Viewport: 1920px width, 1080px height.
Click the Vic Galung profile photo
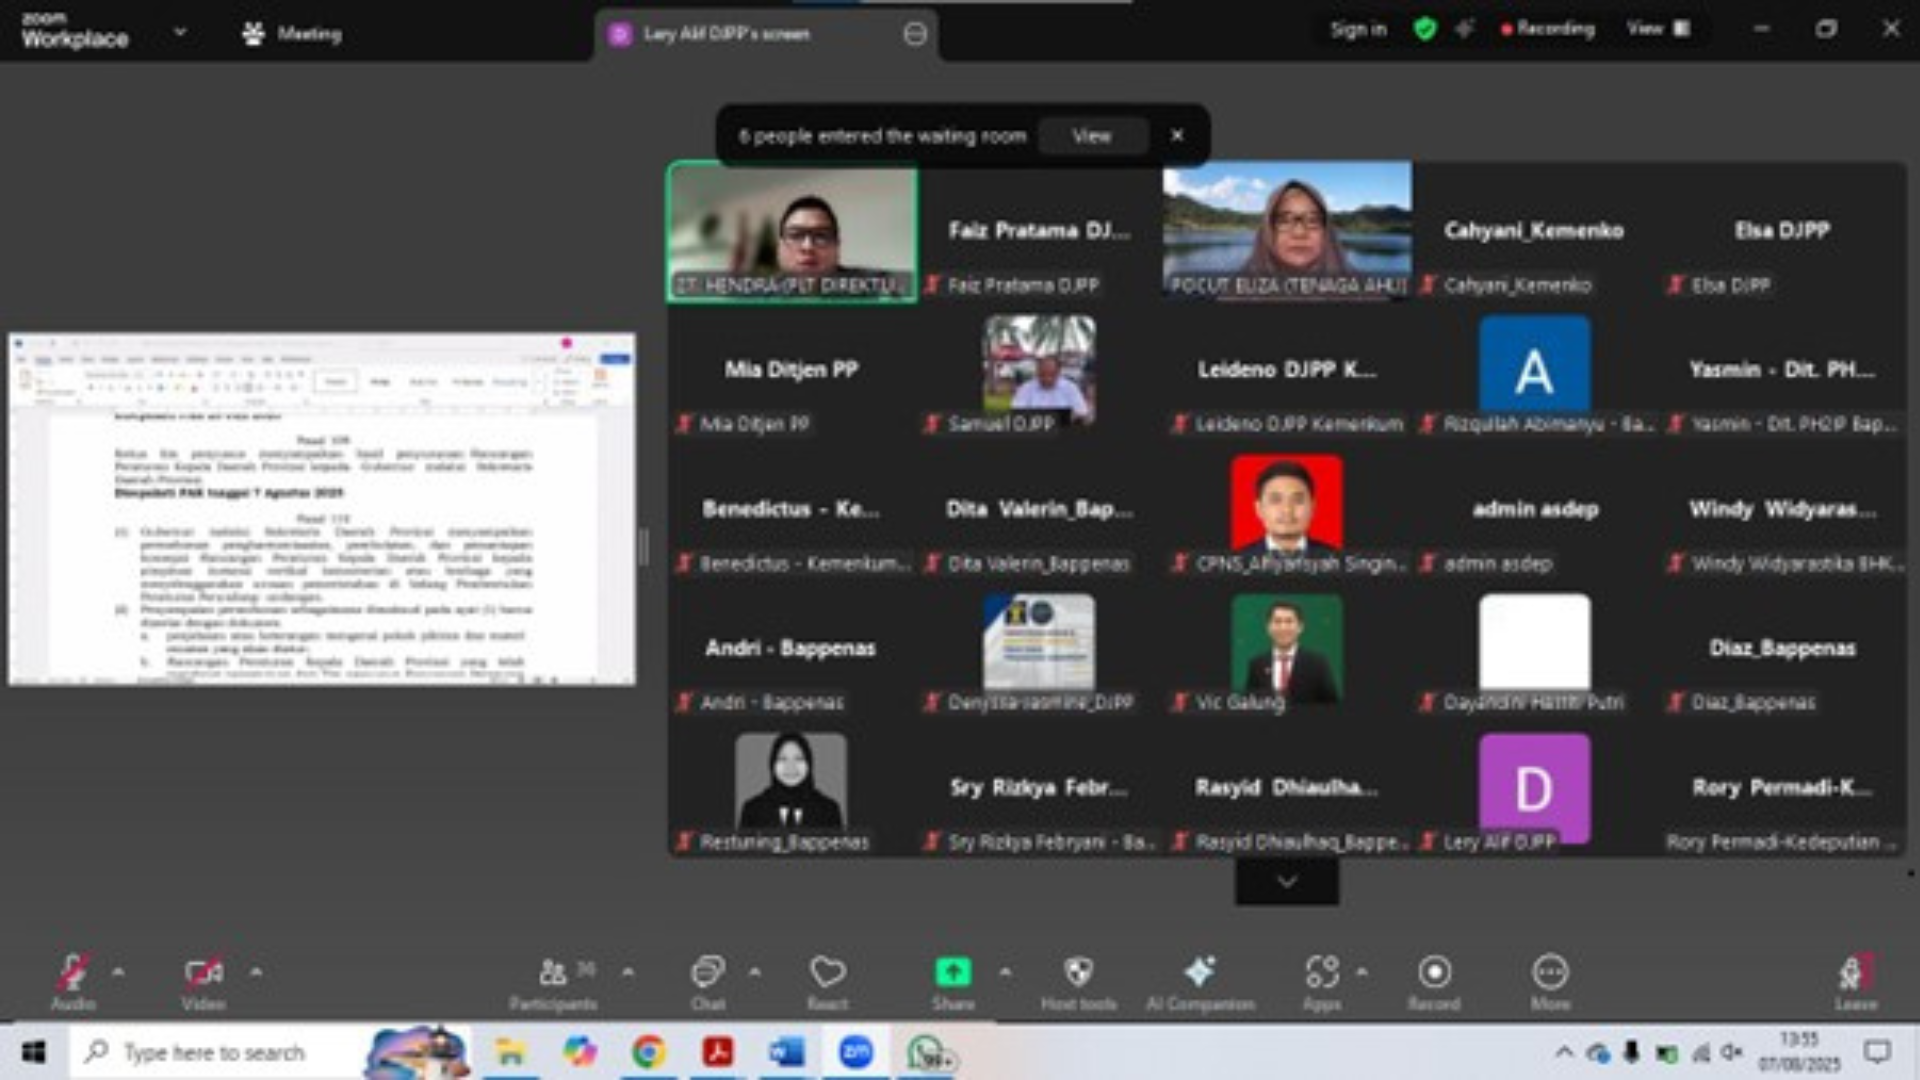tap(1287, 647)
